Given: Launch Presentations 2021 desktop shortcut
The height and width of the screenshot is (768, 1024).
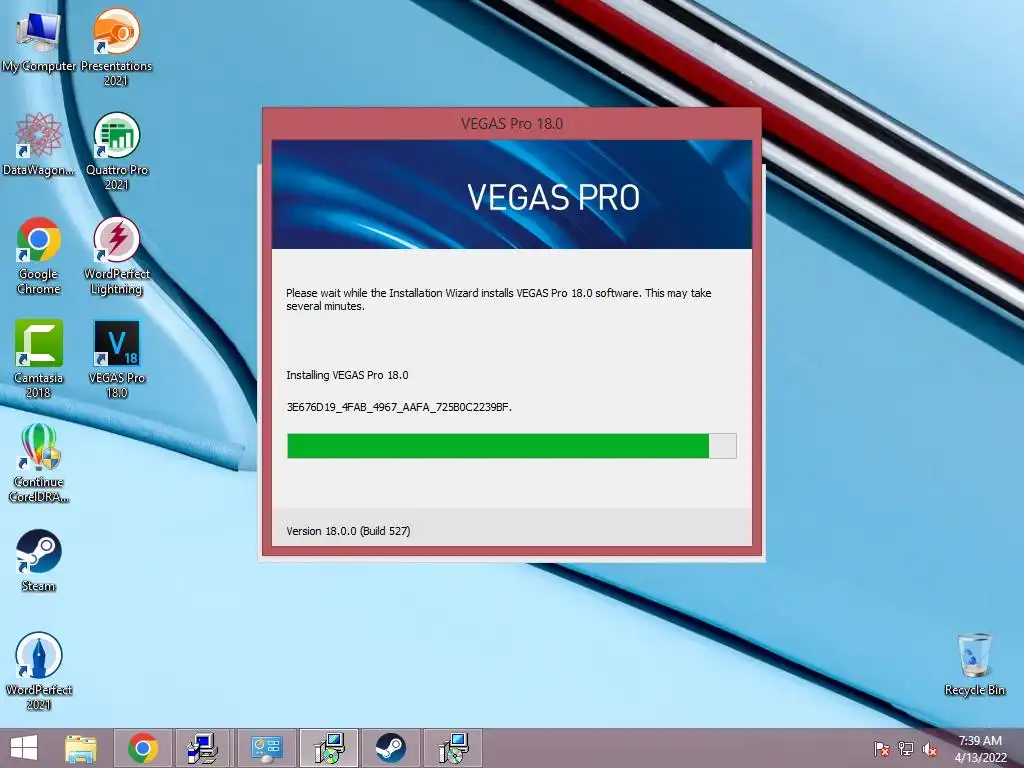Looking at the screenshot, I should [x=116, y=46].
